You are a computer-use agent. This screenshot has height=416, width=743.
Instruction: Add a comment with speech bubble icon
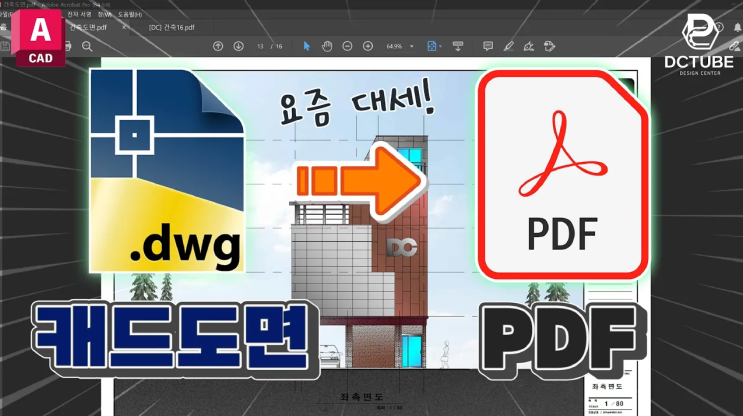coord(488,46)
